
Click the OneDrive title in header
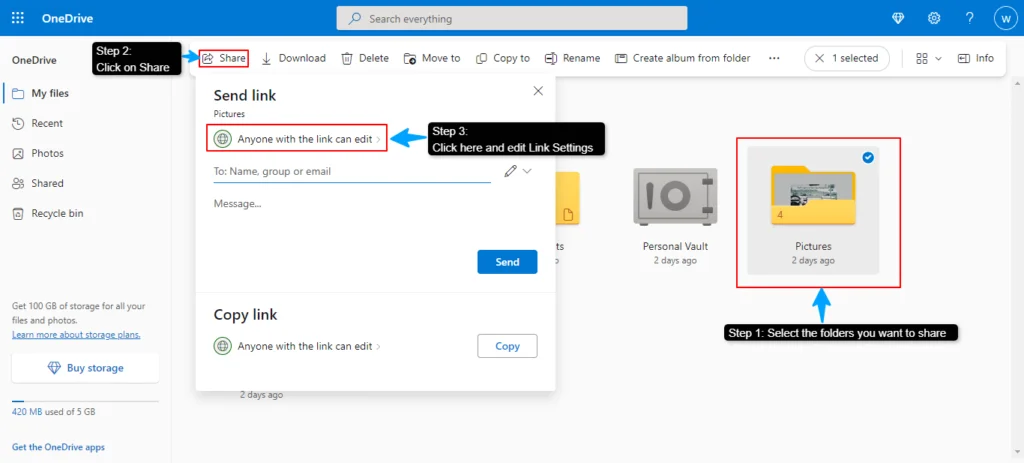(67, 18)
